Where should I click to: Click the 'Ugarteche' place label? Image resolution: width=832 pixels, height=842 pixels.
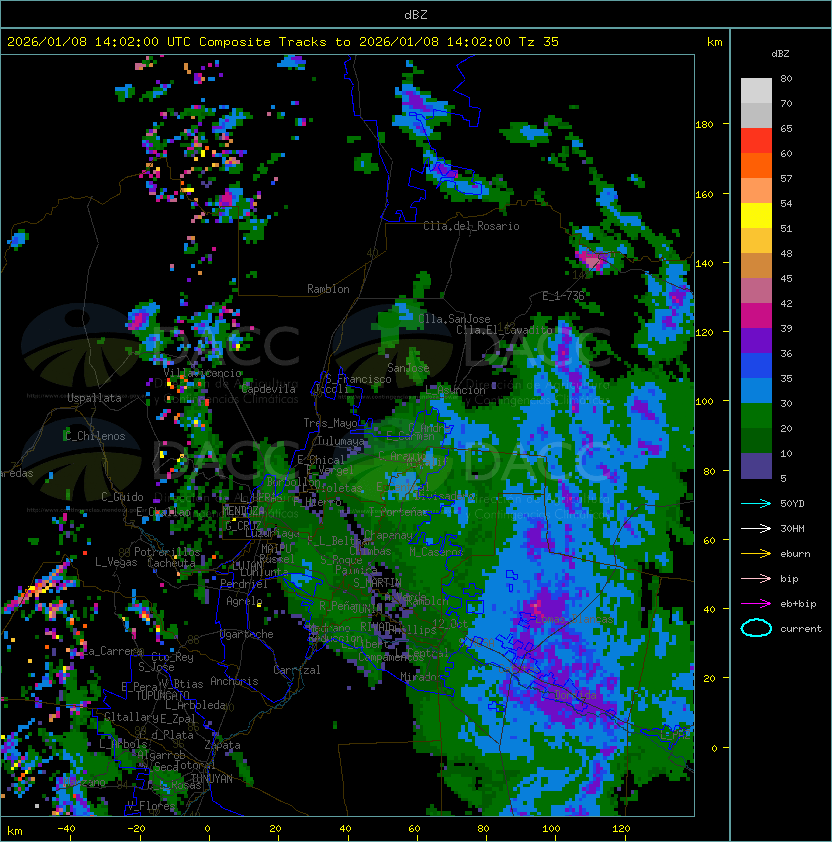[x=247, y=634]
